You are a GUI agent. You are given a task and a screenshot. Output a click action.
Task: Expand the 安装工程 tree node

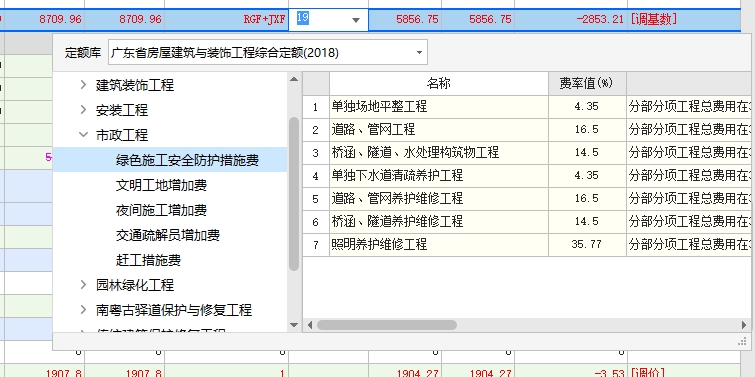[x=84, y=110]
